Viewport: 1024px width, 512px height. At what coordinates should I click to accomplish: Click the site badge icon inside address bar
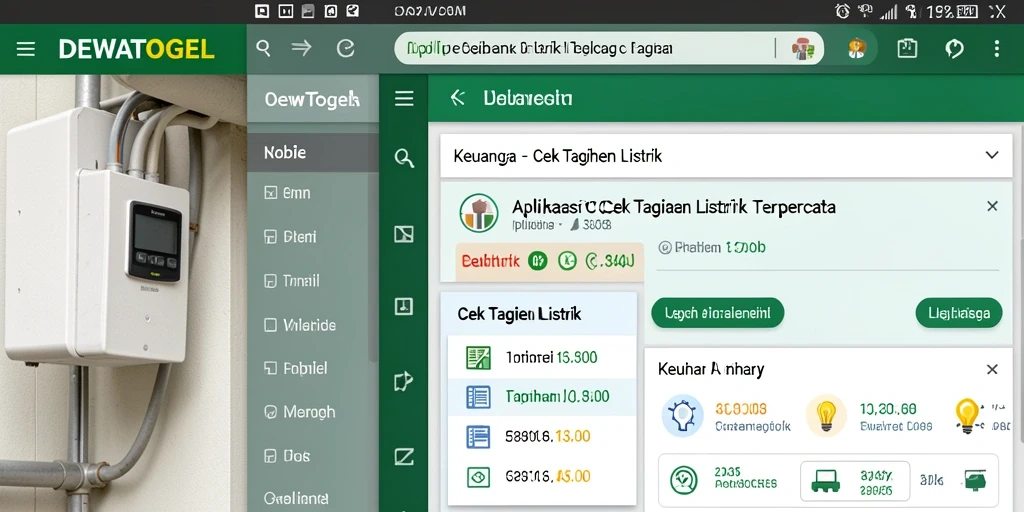pyautogui.click(x=802, y=48)
